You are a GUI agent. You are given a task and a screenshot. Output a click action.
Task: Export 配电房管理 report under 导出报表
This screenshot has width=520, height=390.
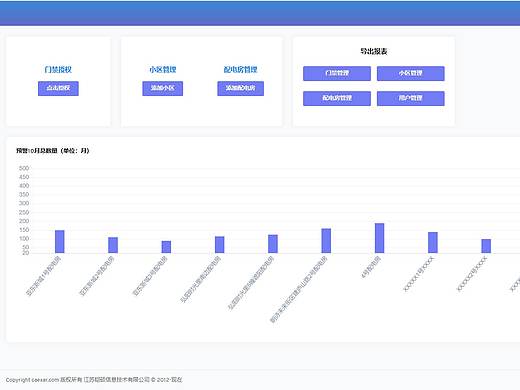tap(337, 98)
